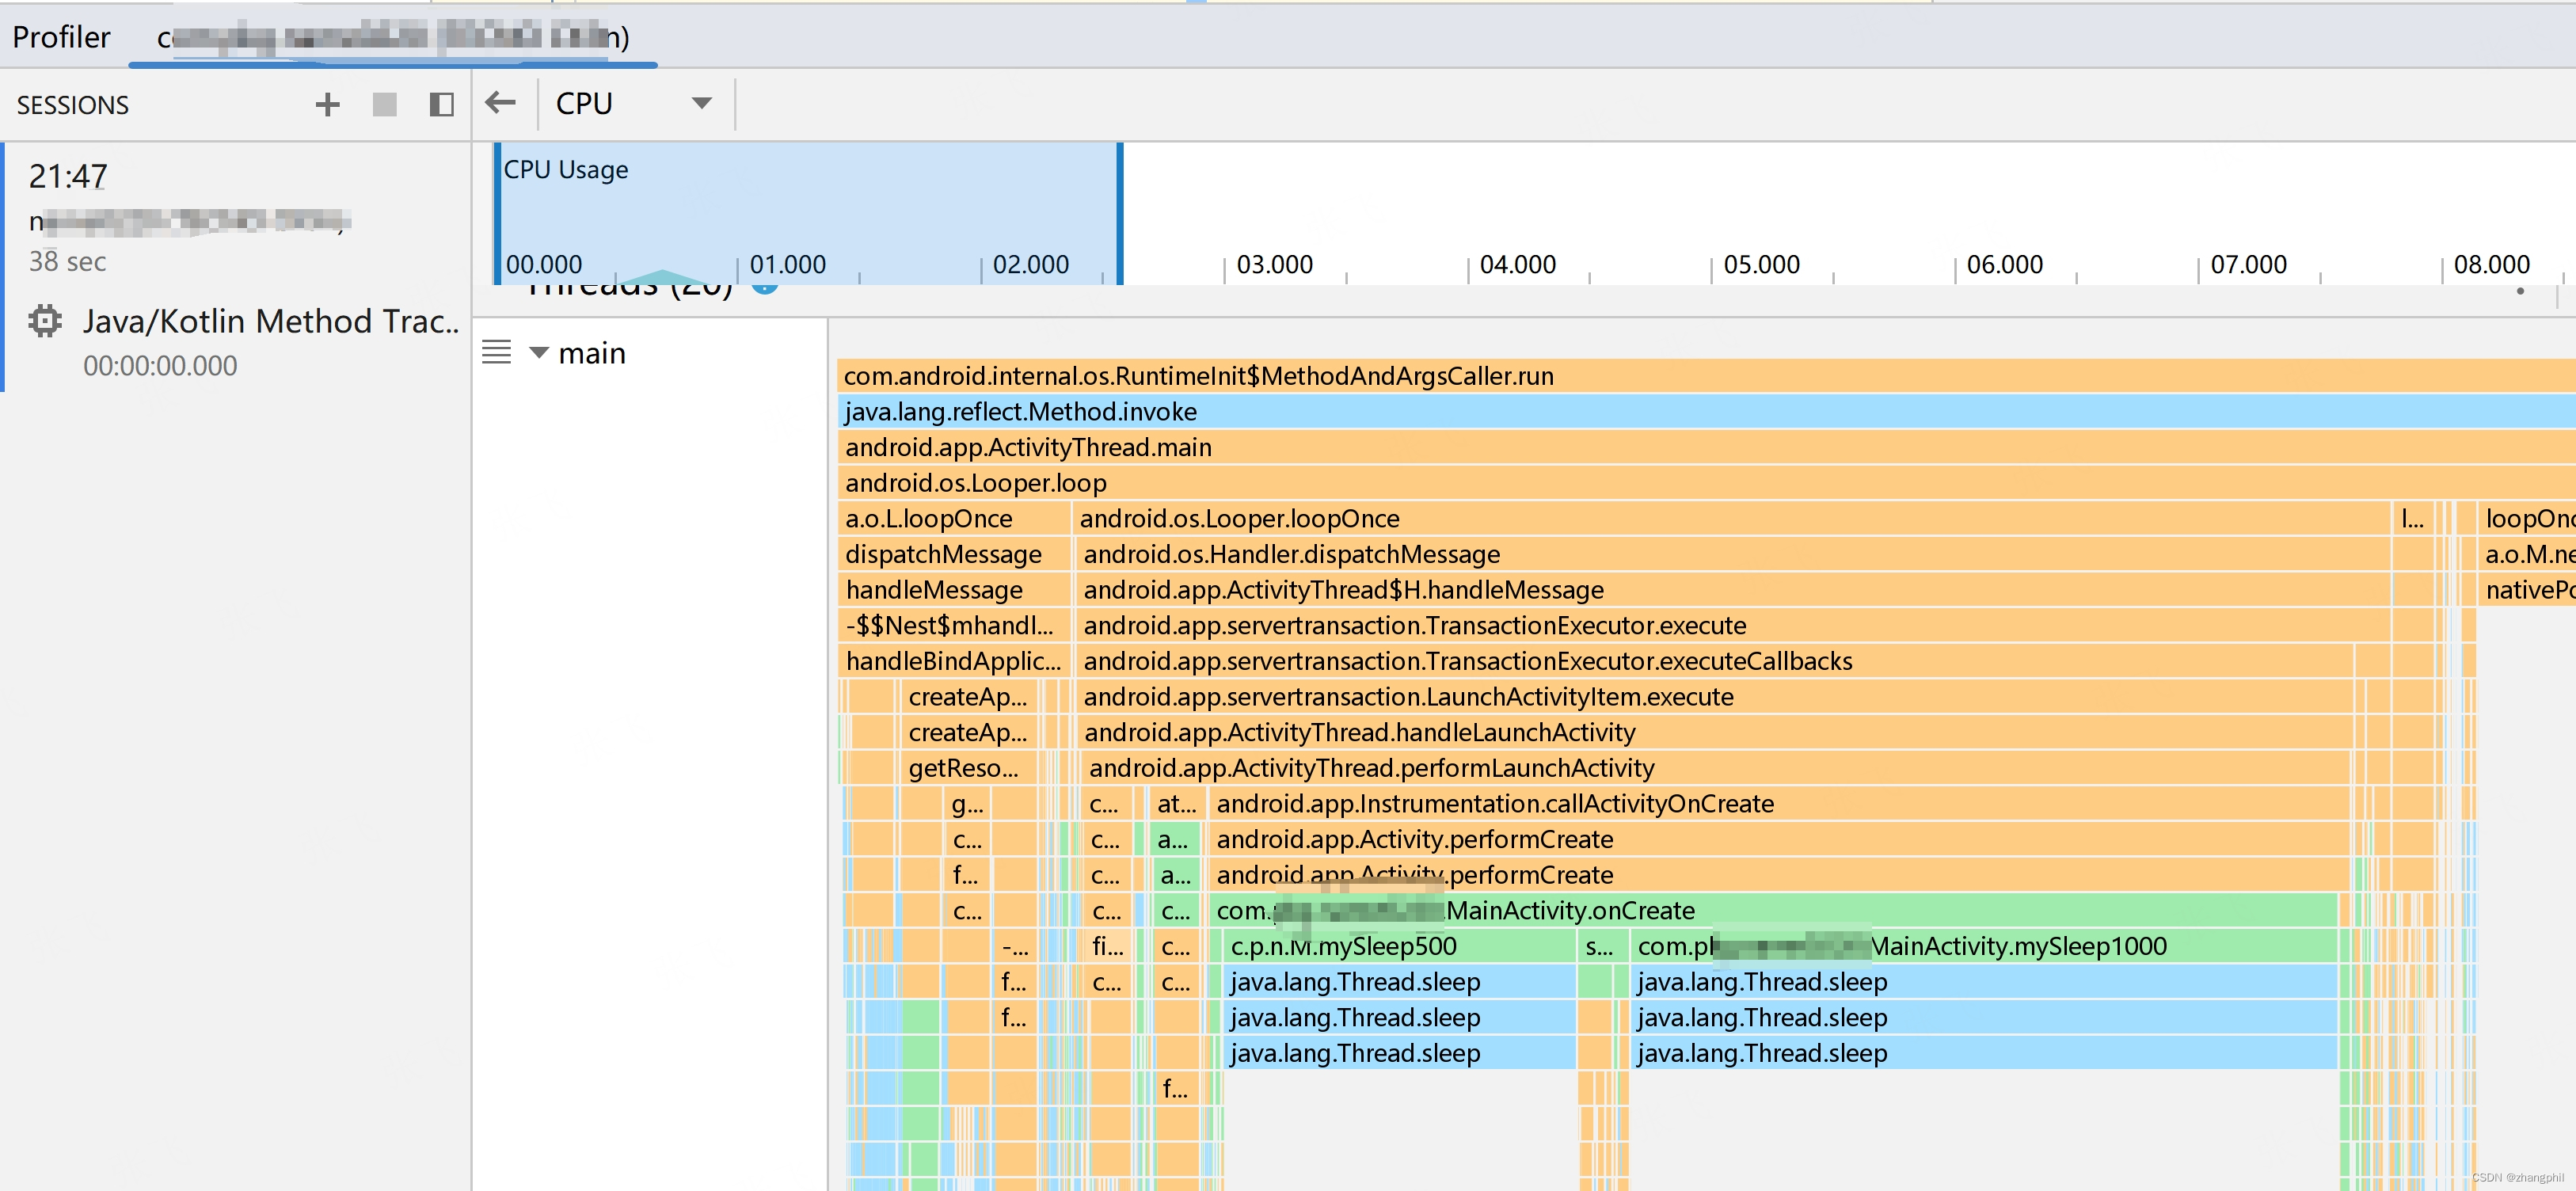Click the gear icon beside Java/Kotlin Method Trace
Screen dimensions: 2576x1191
click(x=44, y=321)
